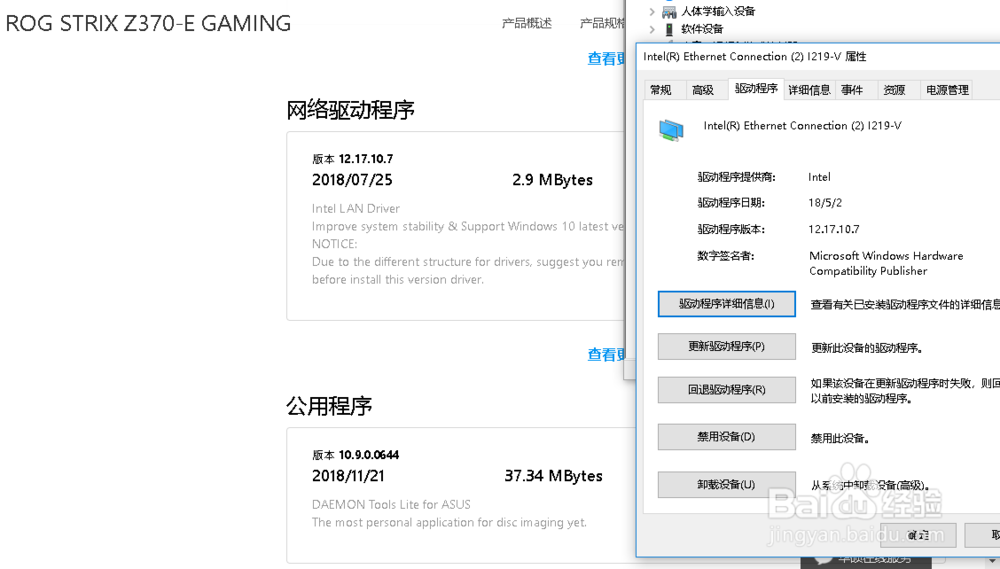1000x569 pixels.
Task: Click 驱动程序详细信息(I) button
Action: click(x=726, y=304)
